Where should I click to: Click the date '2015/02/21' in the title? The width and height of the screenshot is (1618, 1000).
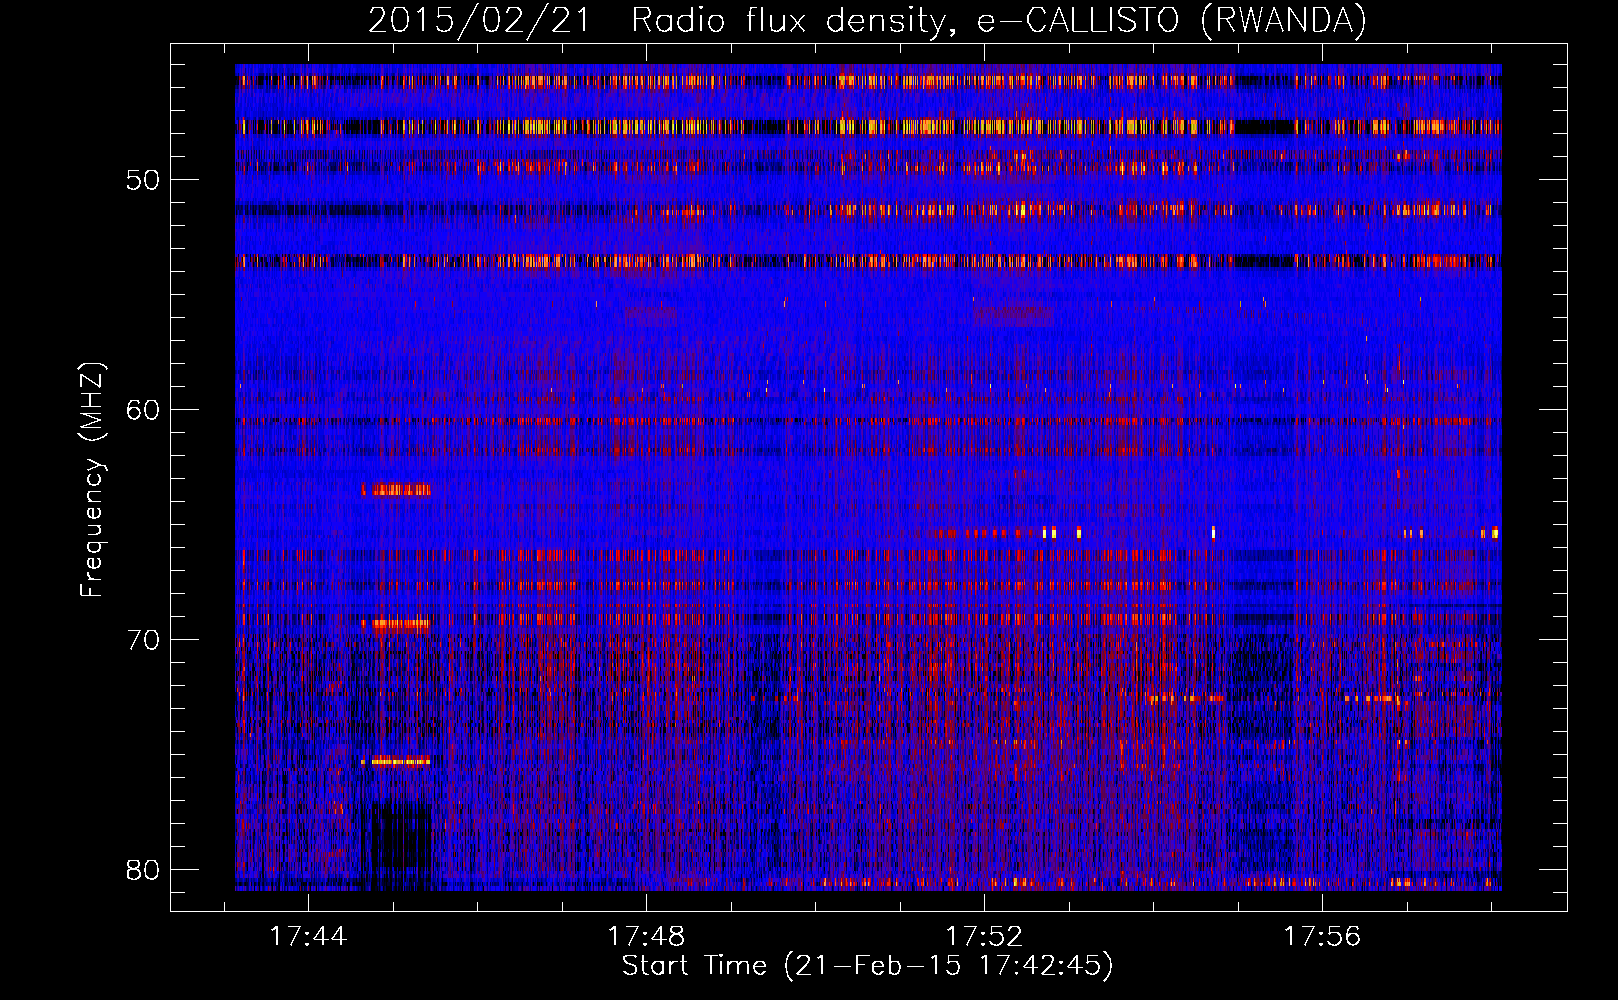coord(480,20)
